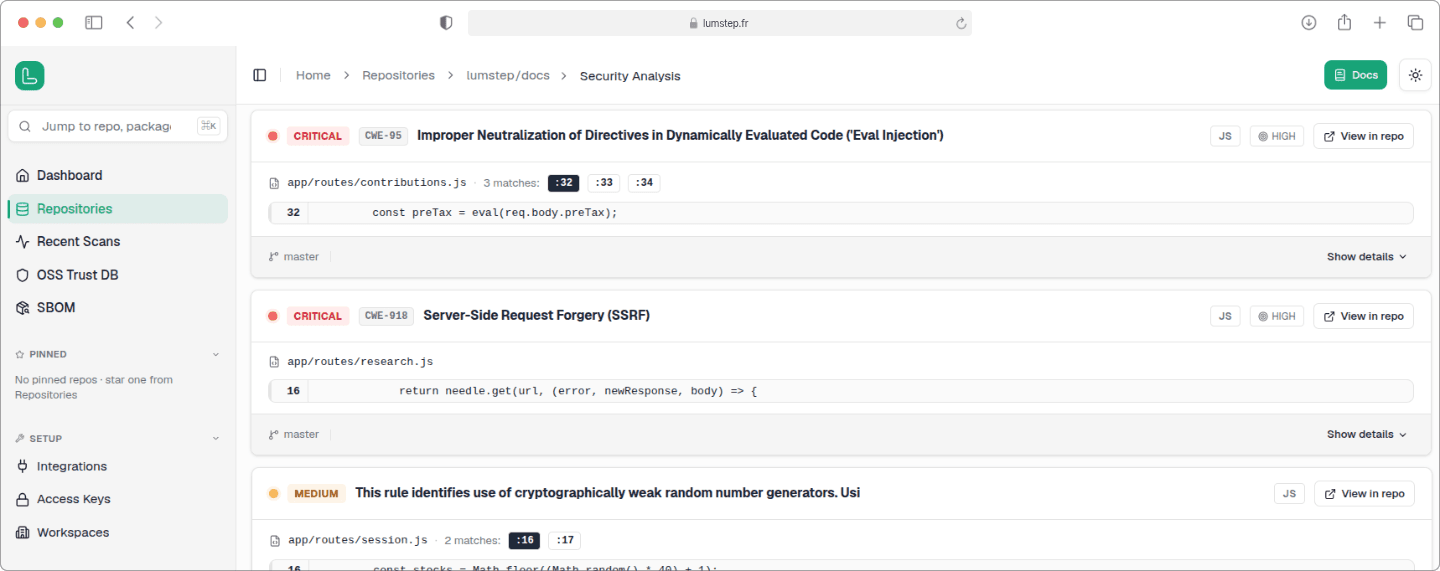Click the lumstep.fr address bar
The image size is (1440, 571).
coord(720,23)
